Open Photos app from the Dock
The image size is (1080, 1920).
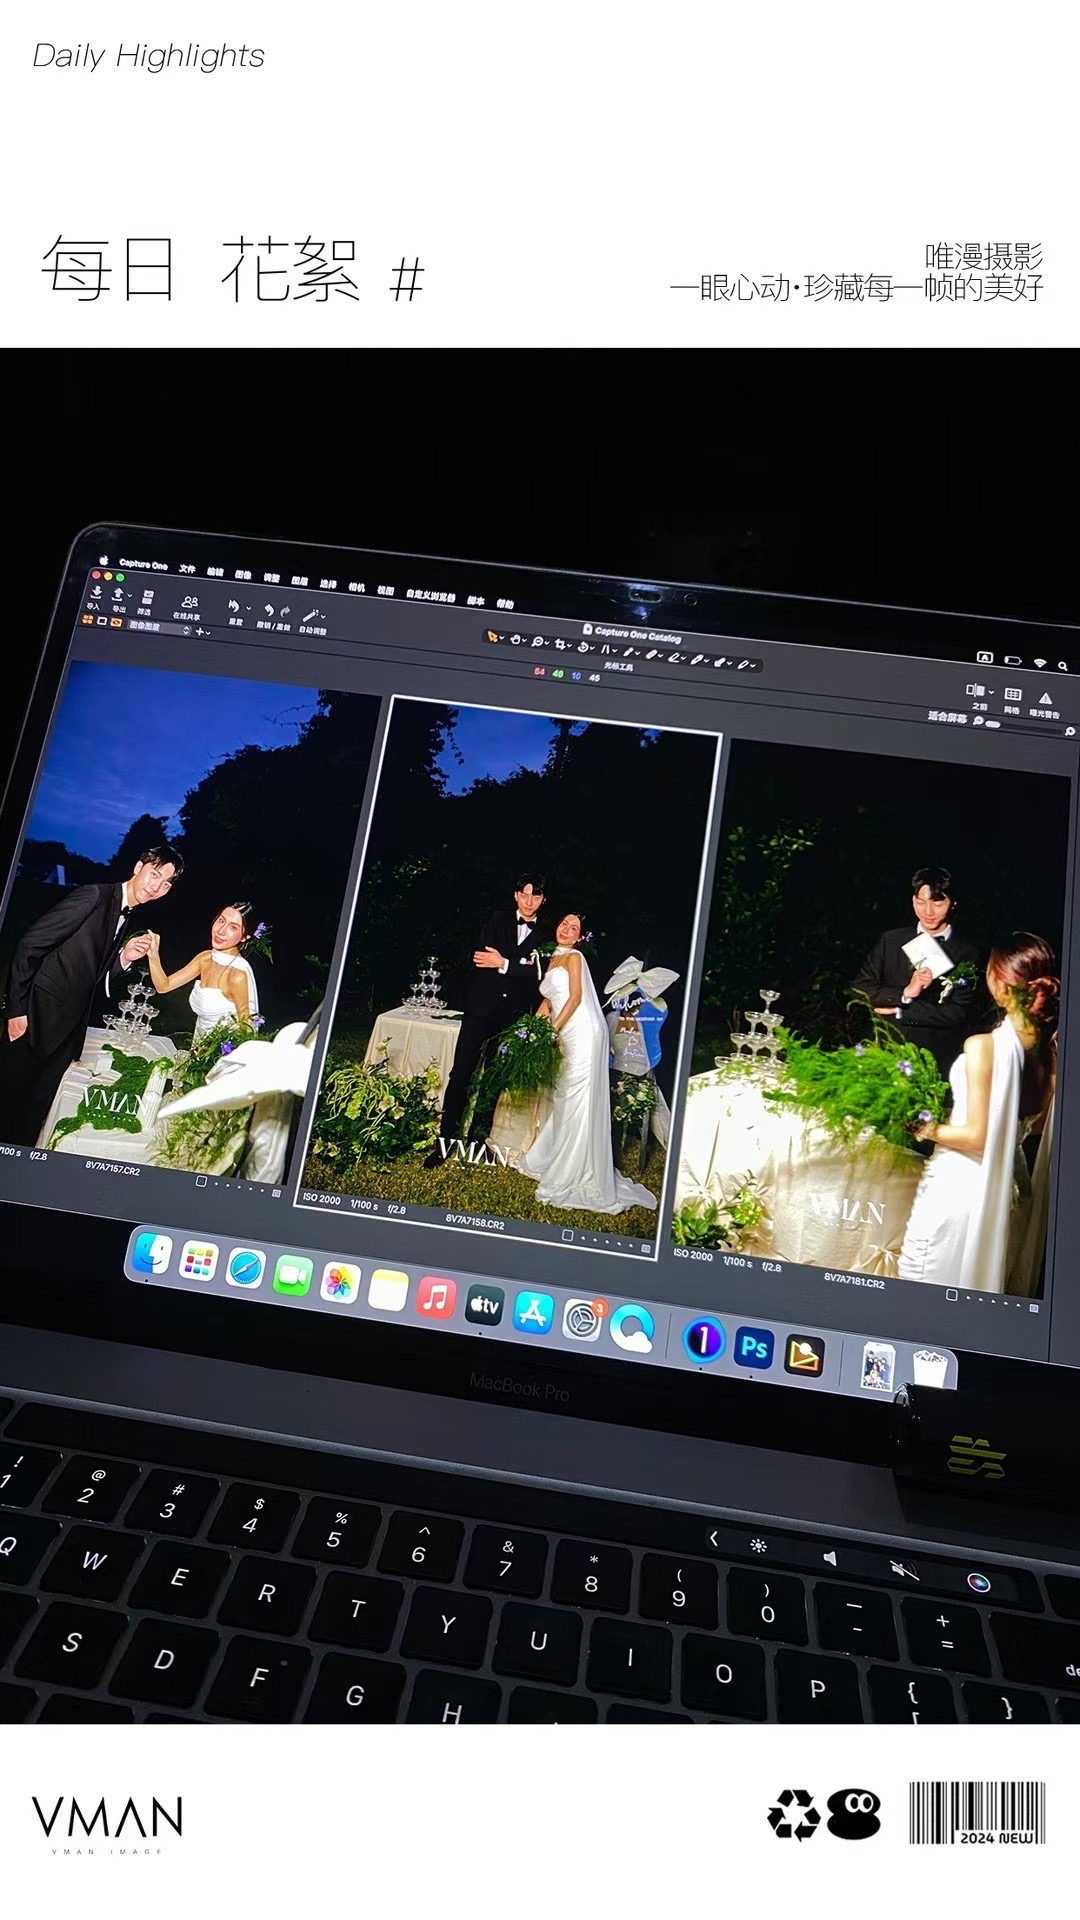(x=340, y=1283)
